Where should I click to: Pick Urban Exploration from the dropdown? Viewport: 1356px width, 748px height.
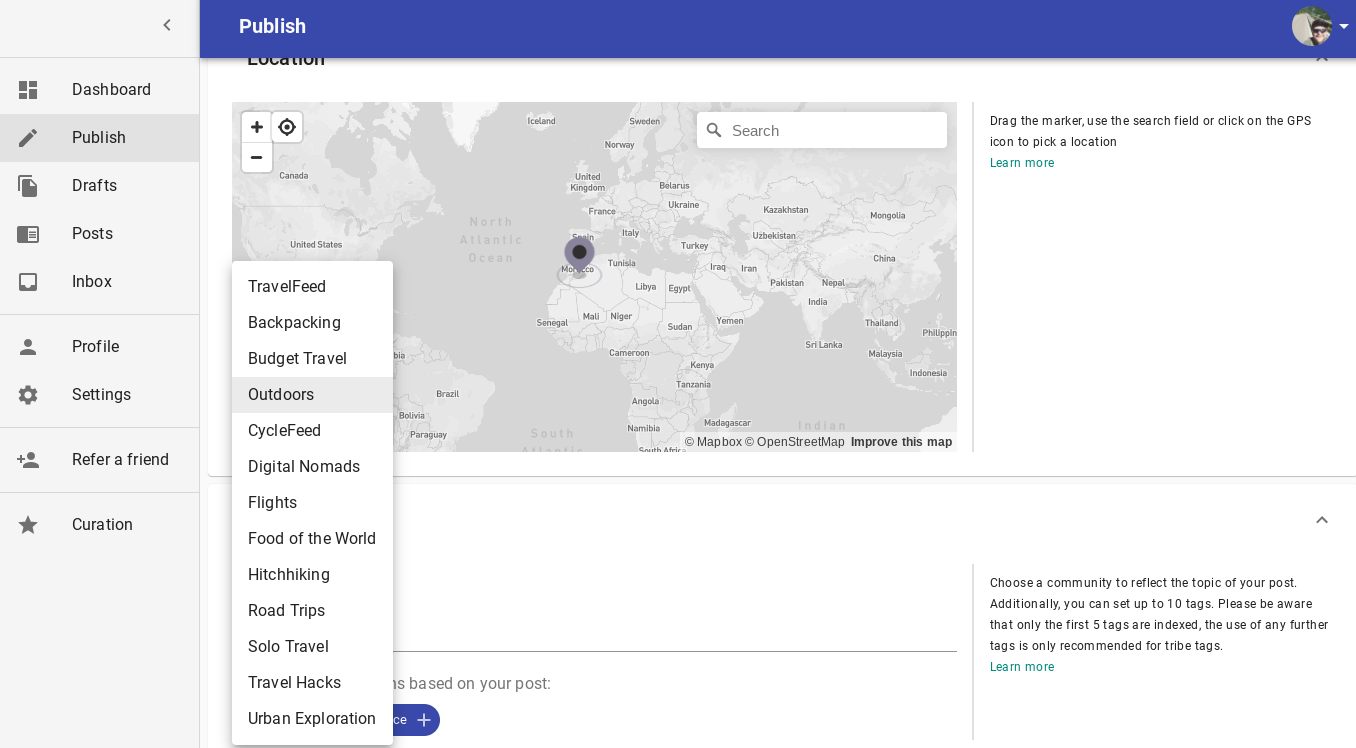pyautogui.click(x=312, y=719)
